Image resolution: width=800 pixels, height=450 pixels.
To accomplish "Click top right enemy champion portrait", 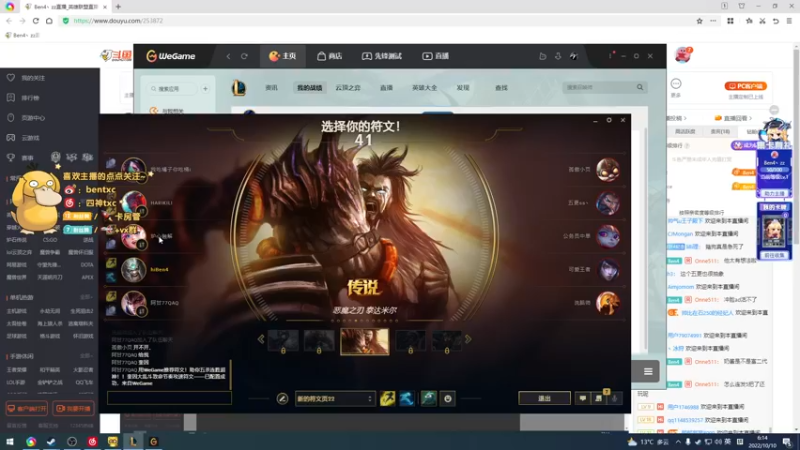I will click(x=608, y=170).
